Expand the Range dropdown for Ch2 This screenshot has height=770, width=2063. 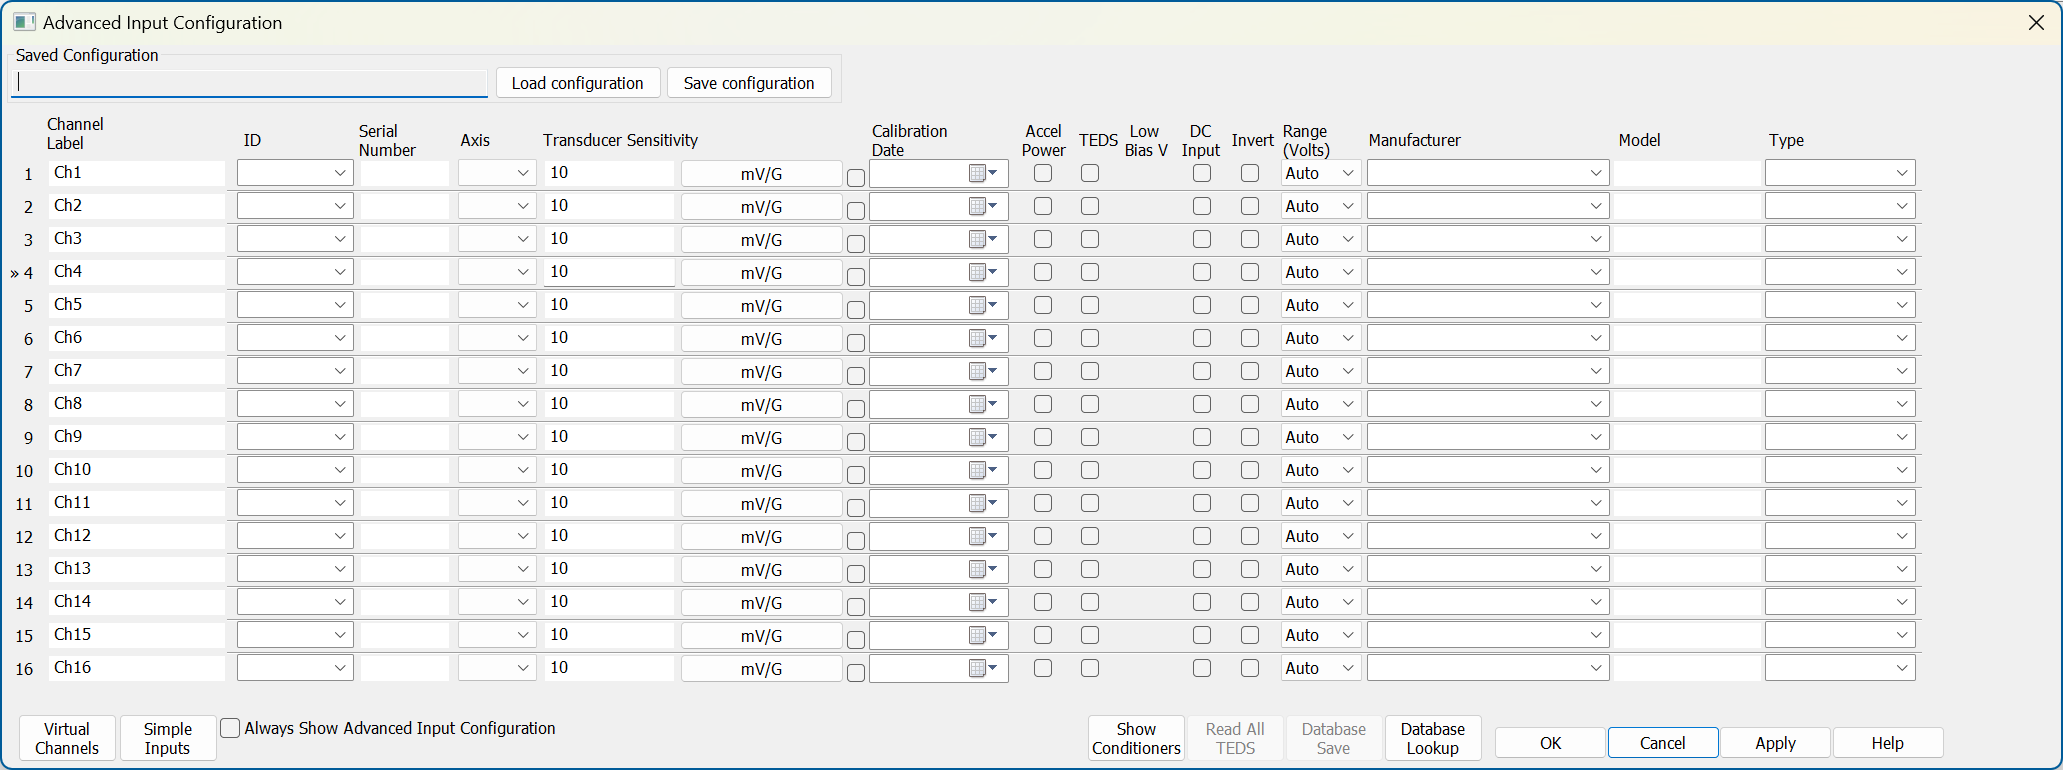coord(1347,206)
